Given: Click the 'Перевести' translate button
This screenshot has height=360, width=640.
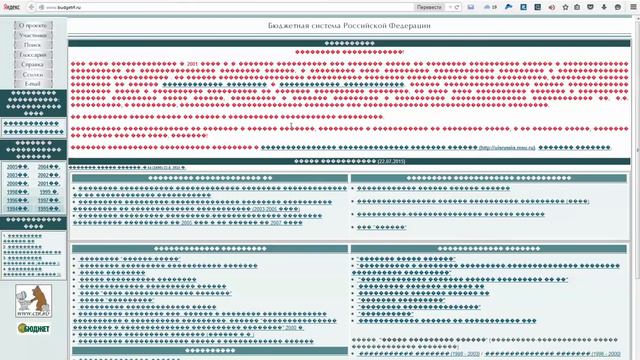Looking at the screenshot, I should pos(429,7).
